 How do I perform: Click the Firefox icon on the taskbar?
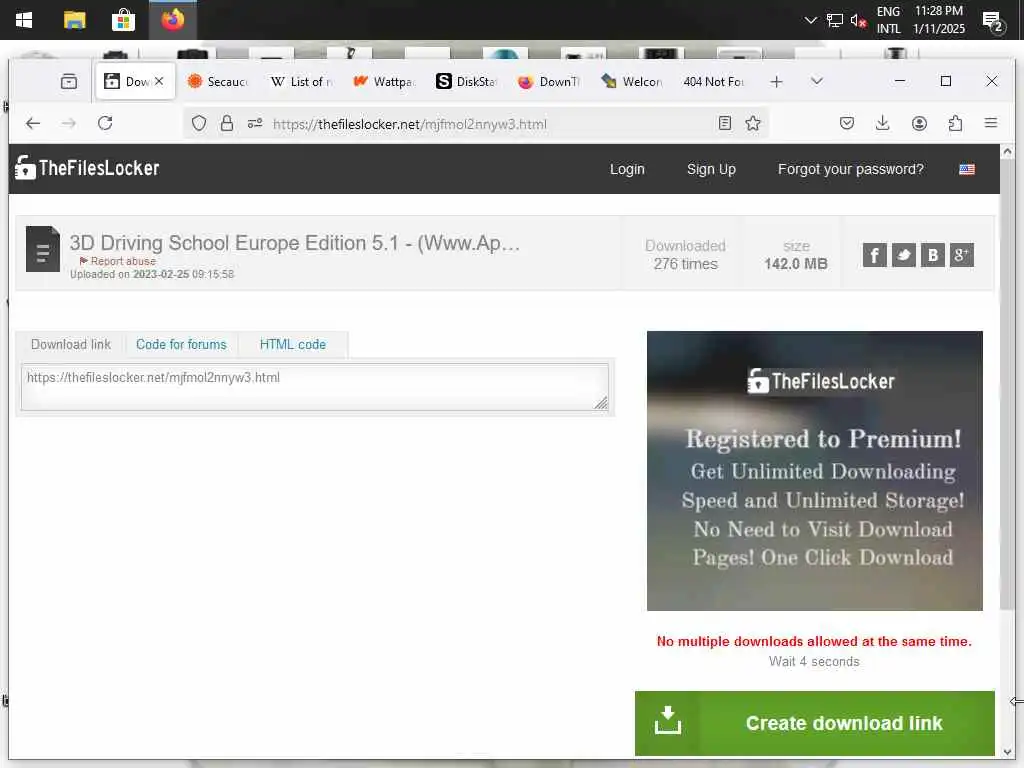pos(172,20)
